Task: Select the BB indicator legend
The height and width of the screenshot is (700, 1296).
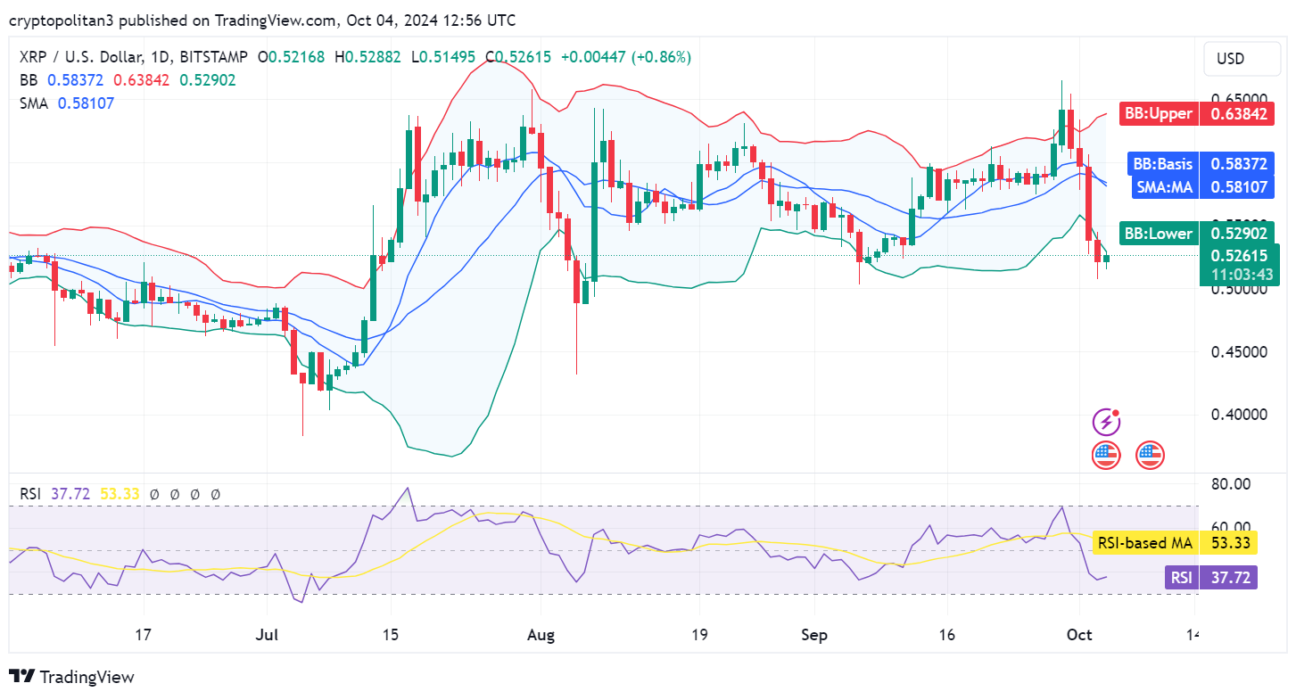Action: [28, 80]
